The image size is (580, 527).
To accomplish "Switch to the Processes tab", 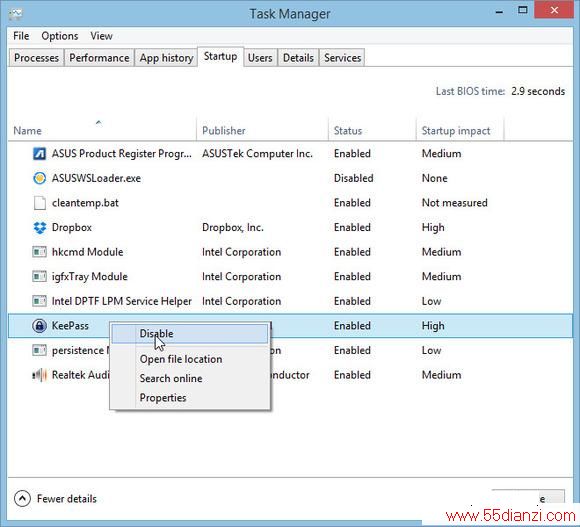I will (36, 58).
